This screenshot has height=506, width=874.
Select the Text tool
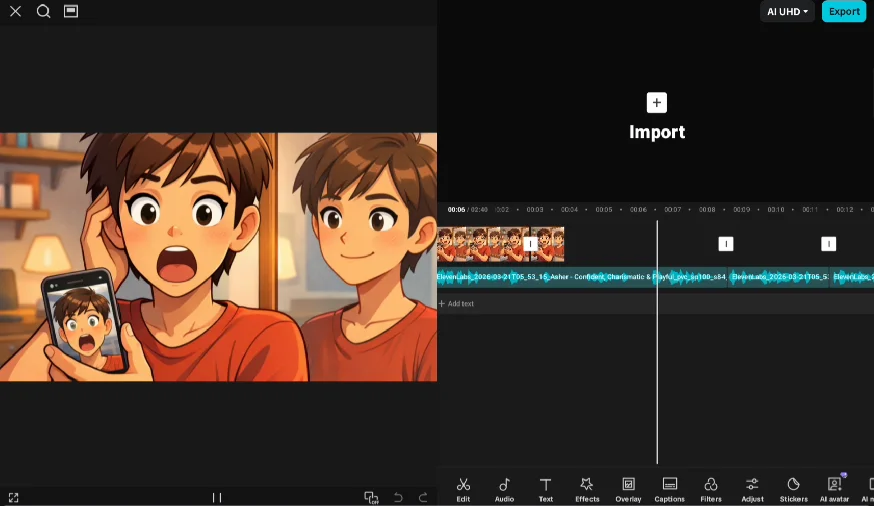[x=545, y=489]
